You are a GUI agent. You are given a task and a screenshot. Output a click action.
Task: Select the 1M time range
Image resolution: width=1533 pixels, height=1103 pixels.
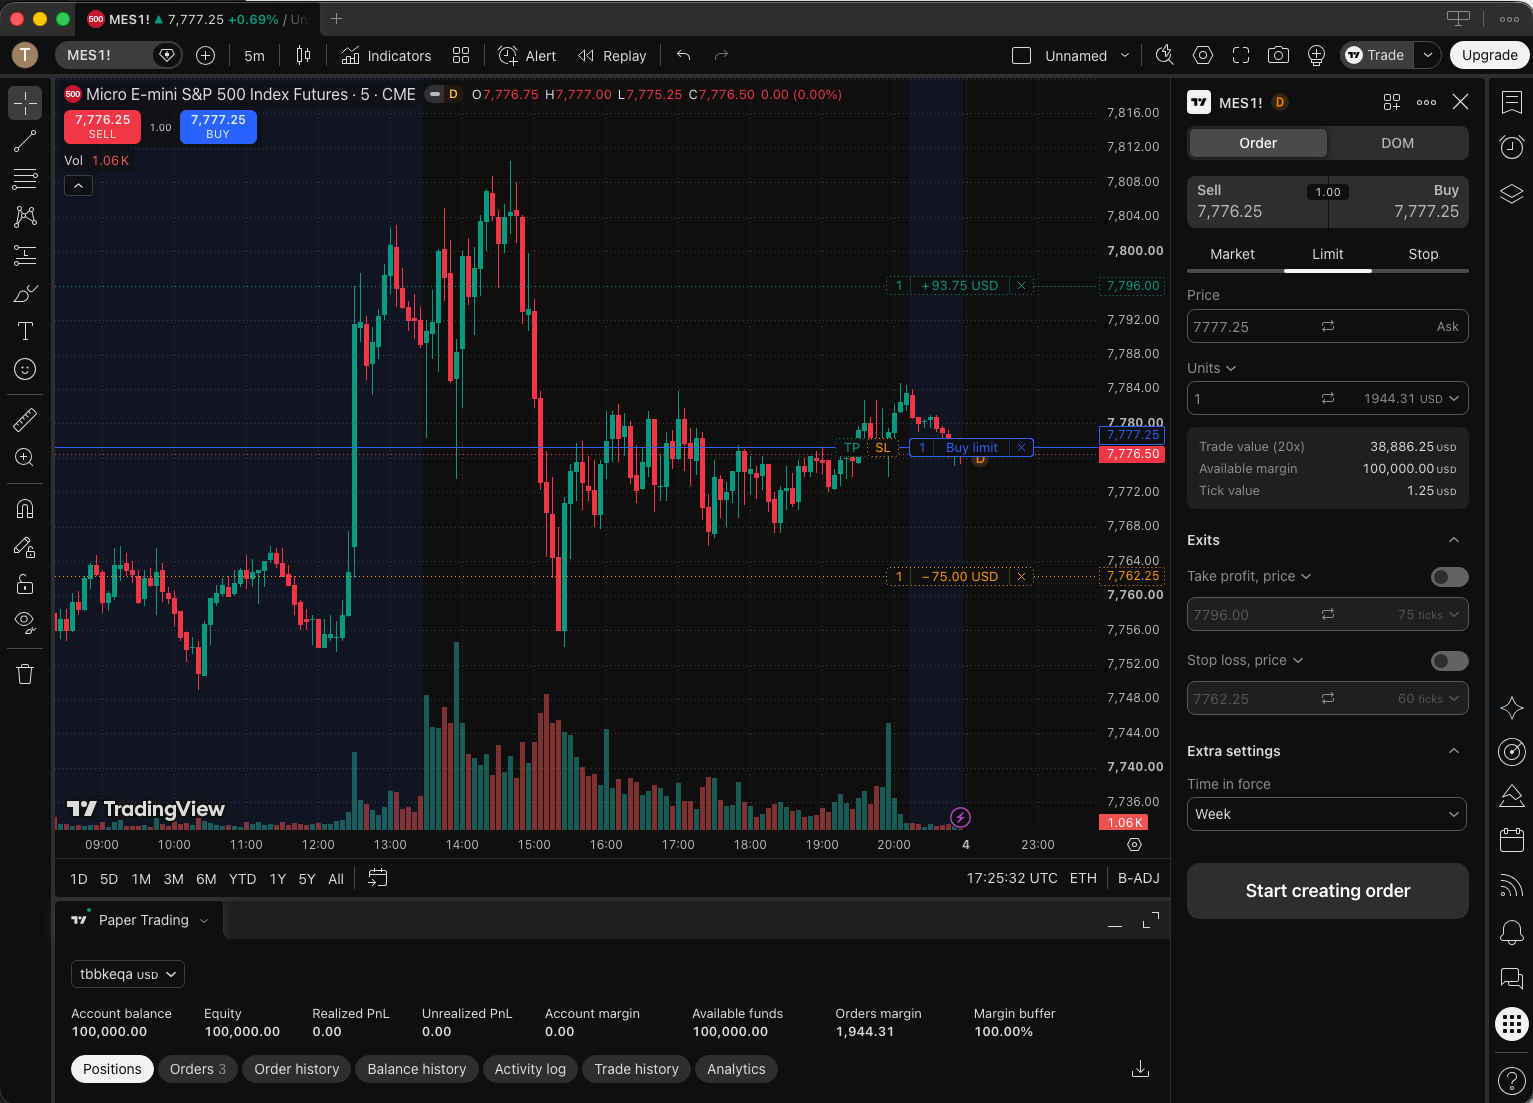141,879
